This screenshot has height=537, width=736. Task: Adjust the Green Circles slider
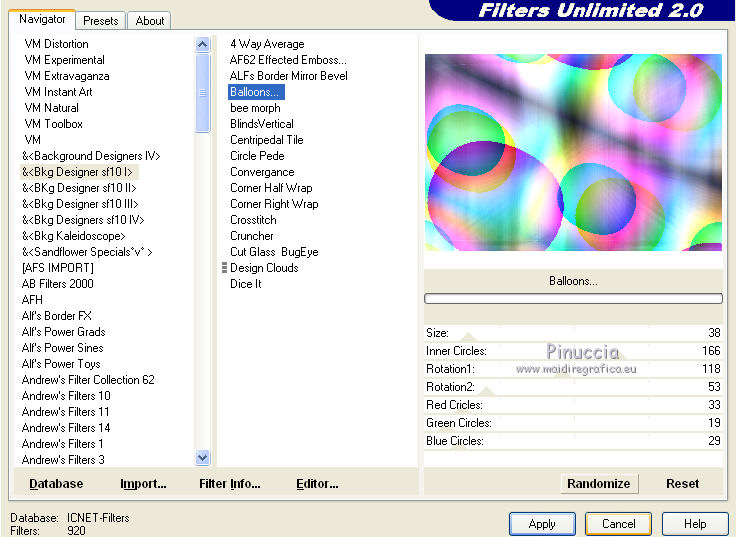pyautogui.click(x=573, y=423)
